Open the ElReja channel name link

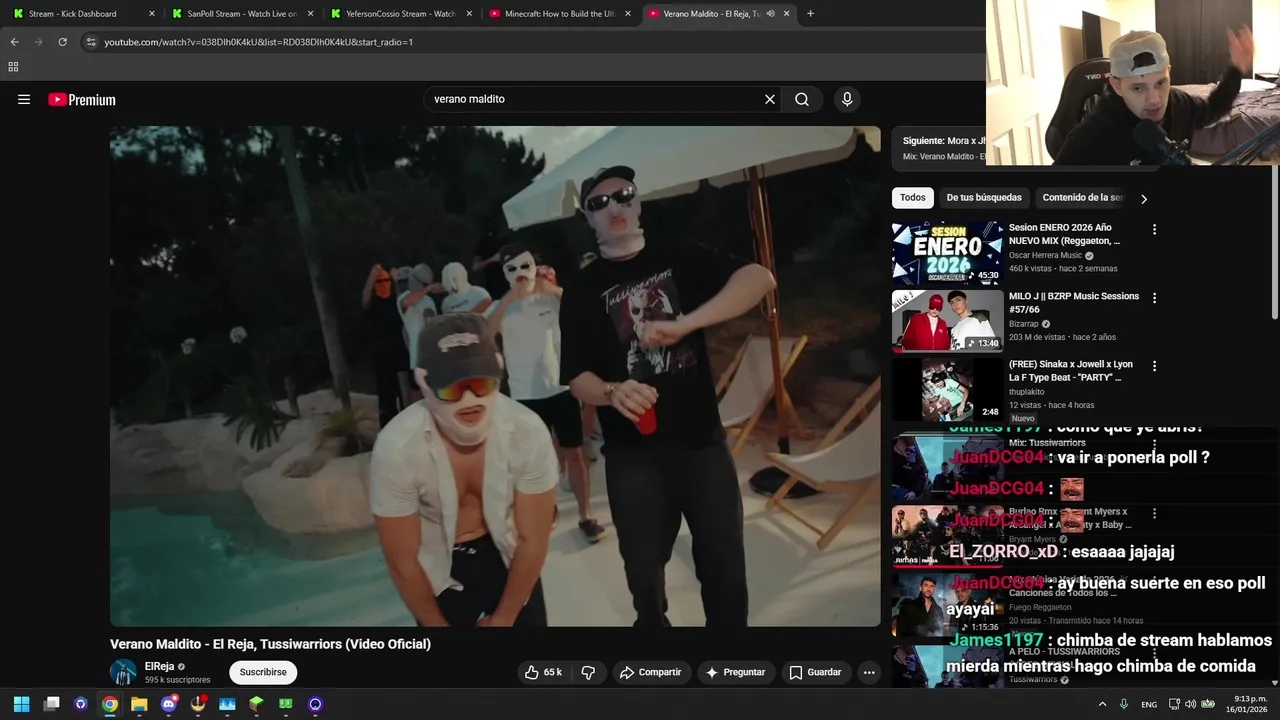(x=159, y=666)
